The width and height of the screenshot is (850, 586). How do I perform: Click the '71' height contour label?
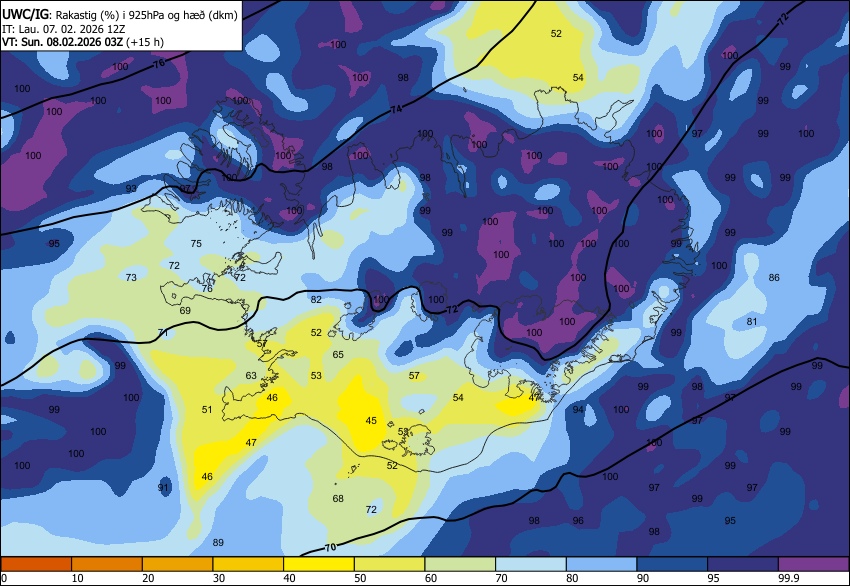[163, 332]
